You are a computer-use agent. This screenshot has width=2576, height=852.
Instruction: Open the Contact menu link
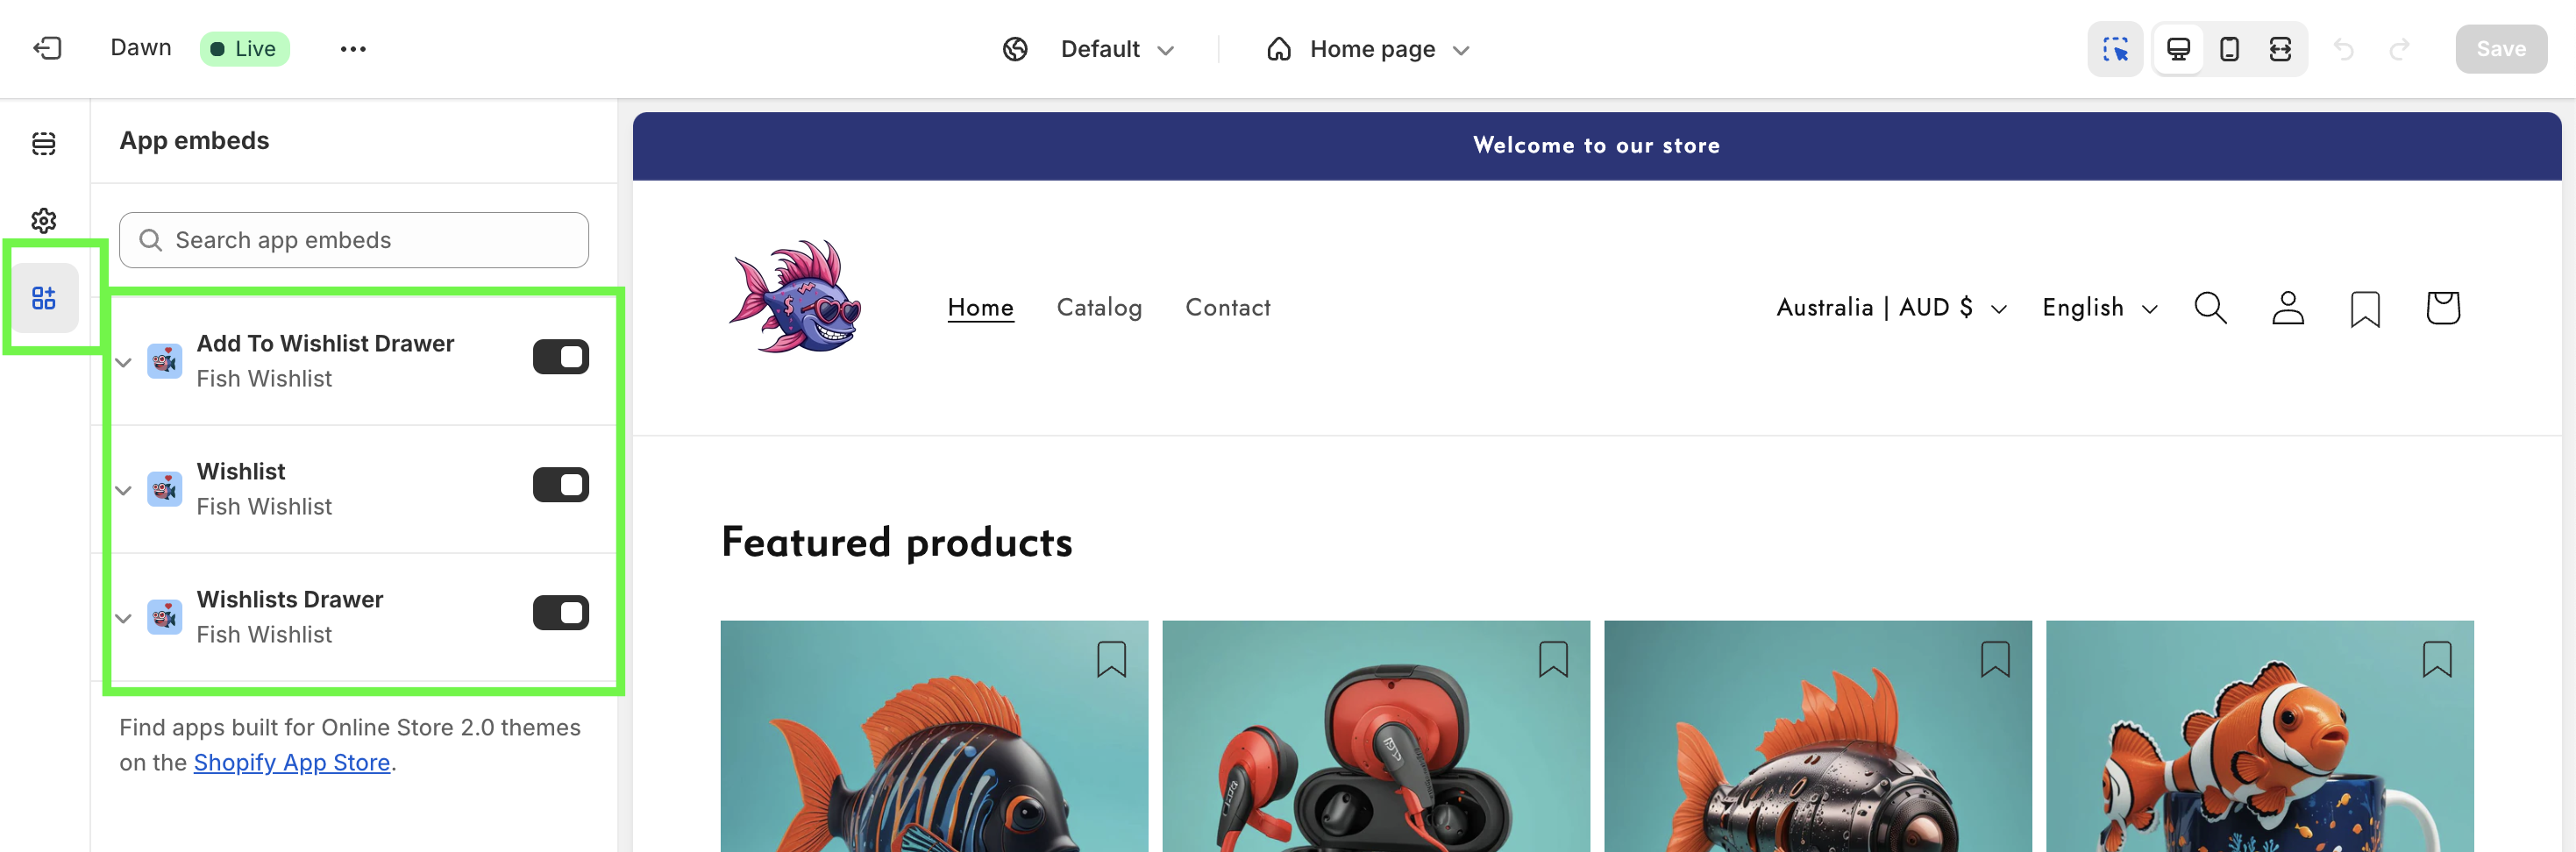pyautogui.click(x=1227, y=308)
